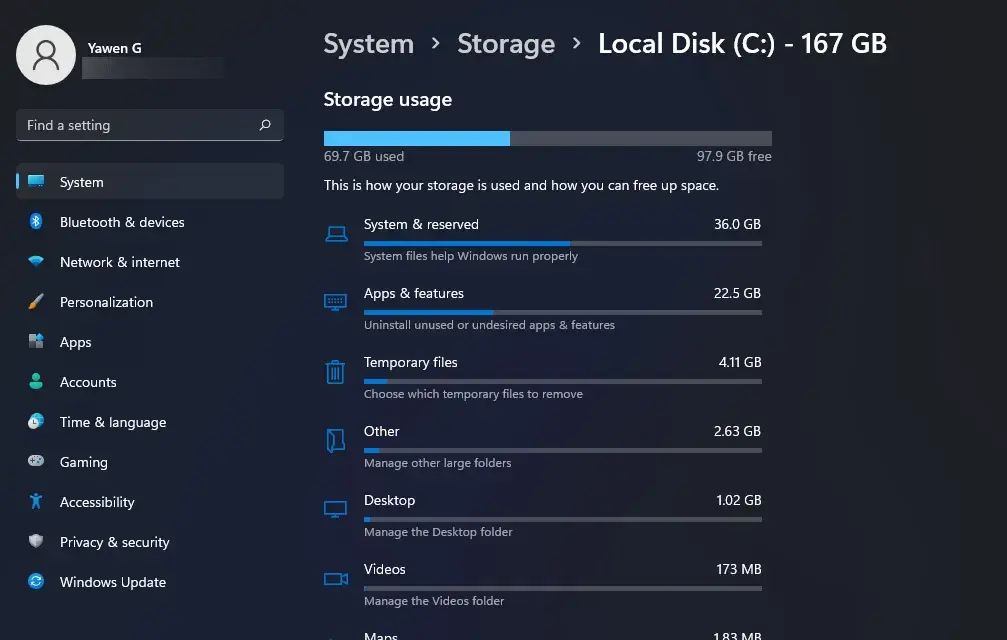Screen dimensions: 1007x640
Task: Click 'Manage other large folders' text
Action: 437,463
